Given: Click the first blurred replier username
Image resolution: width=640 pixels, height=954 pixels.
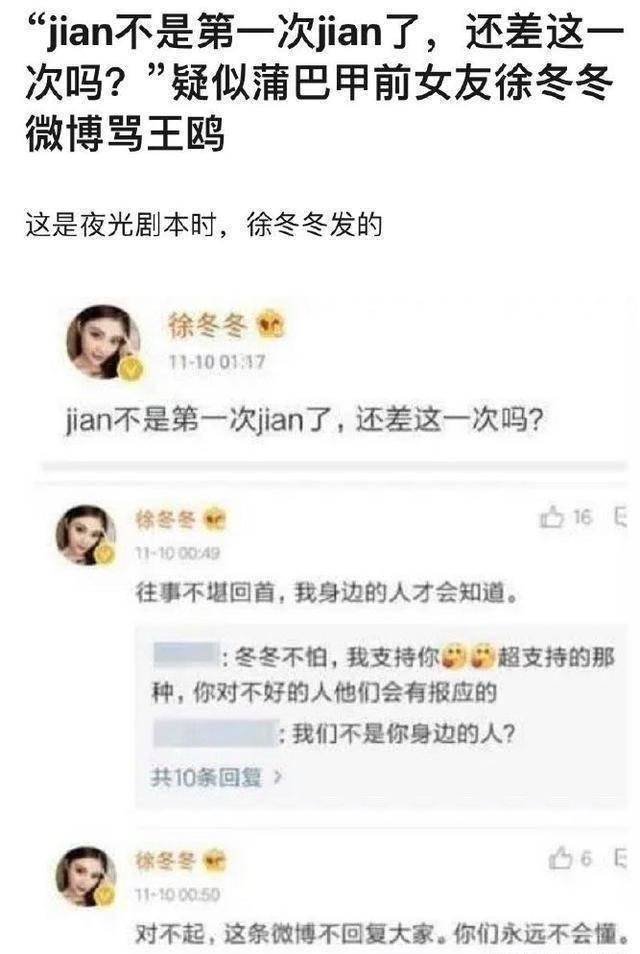Looking at the screenshot, I should pyautogui.click(x=185, y=655).
